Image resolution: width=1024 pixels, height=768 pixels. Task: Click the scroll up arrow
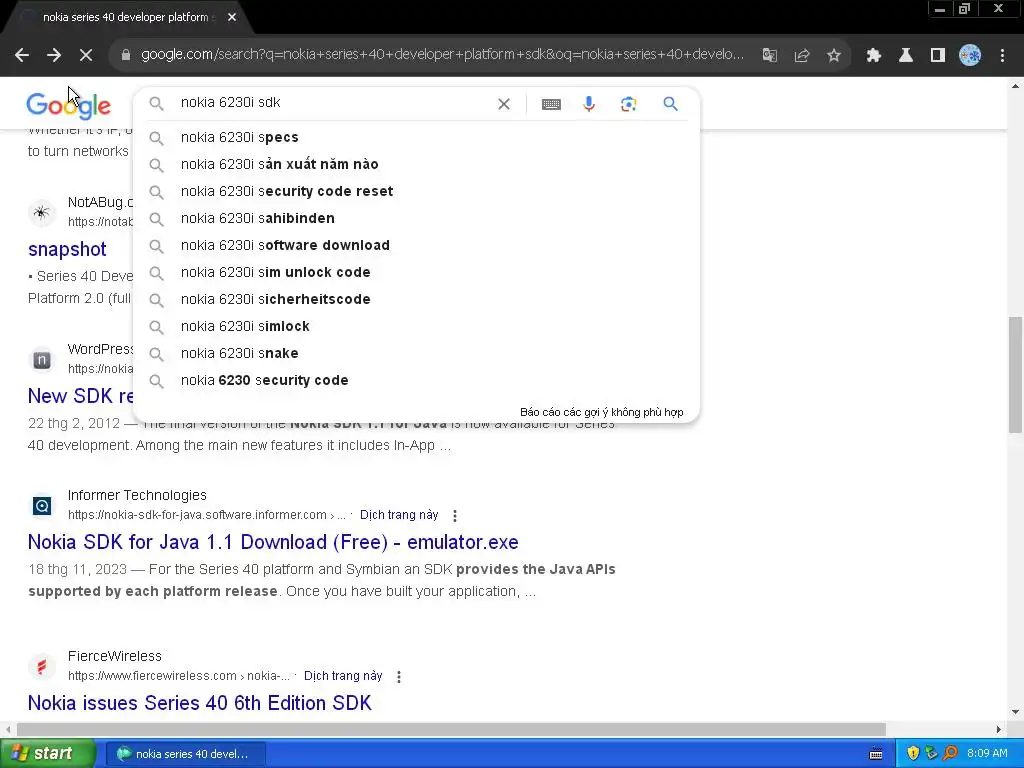point(1016,86)
